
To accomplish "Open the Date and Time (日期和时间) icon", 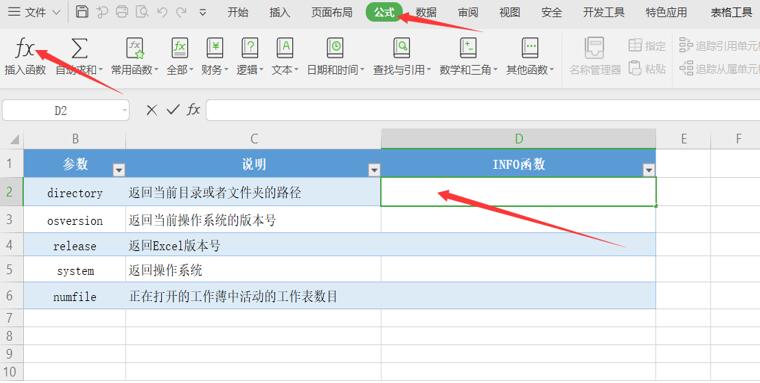I will (x=335, y=48).
